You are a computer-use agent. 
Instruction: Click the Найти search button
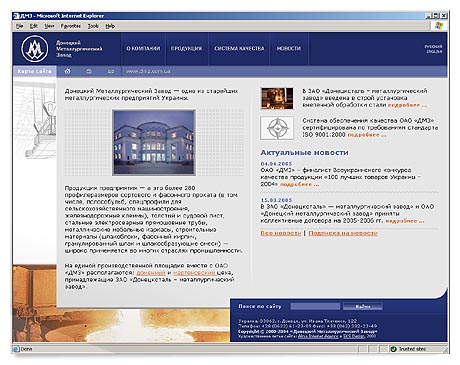[x=363, y=306]
